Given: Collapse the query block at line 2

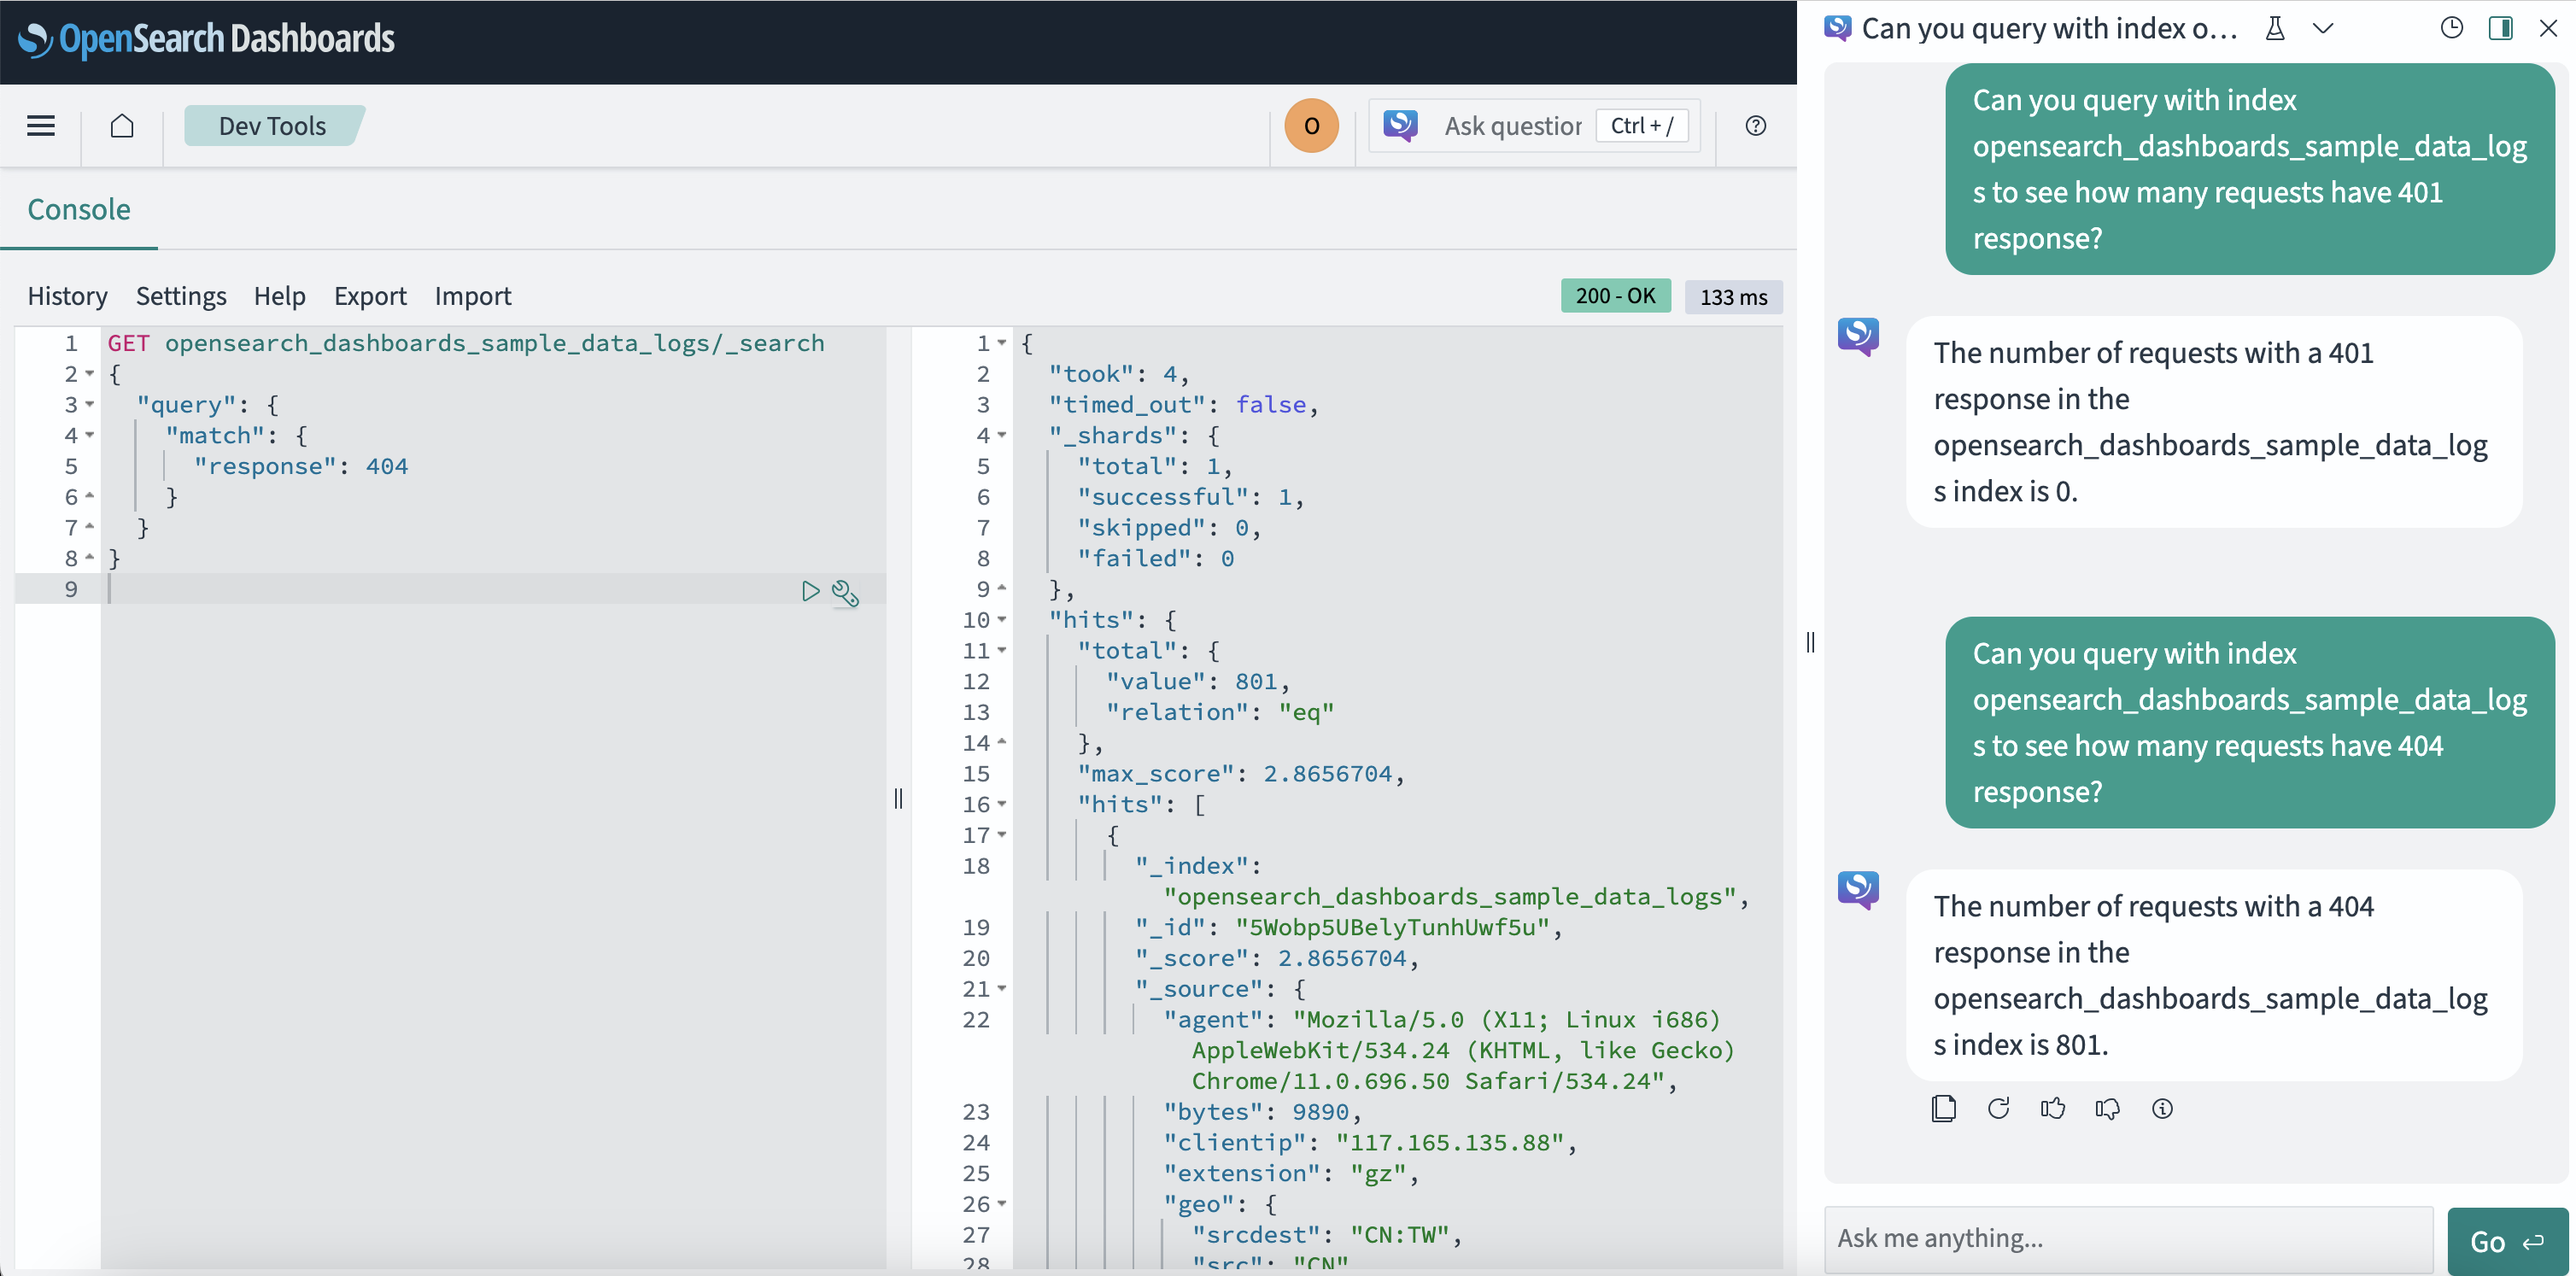Looking at the screenshot, I should [x=89, y=374].
